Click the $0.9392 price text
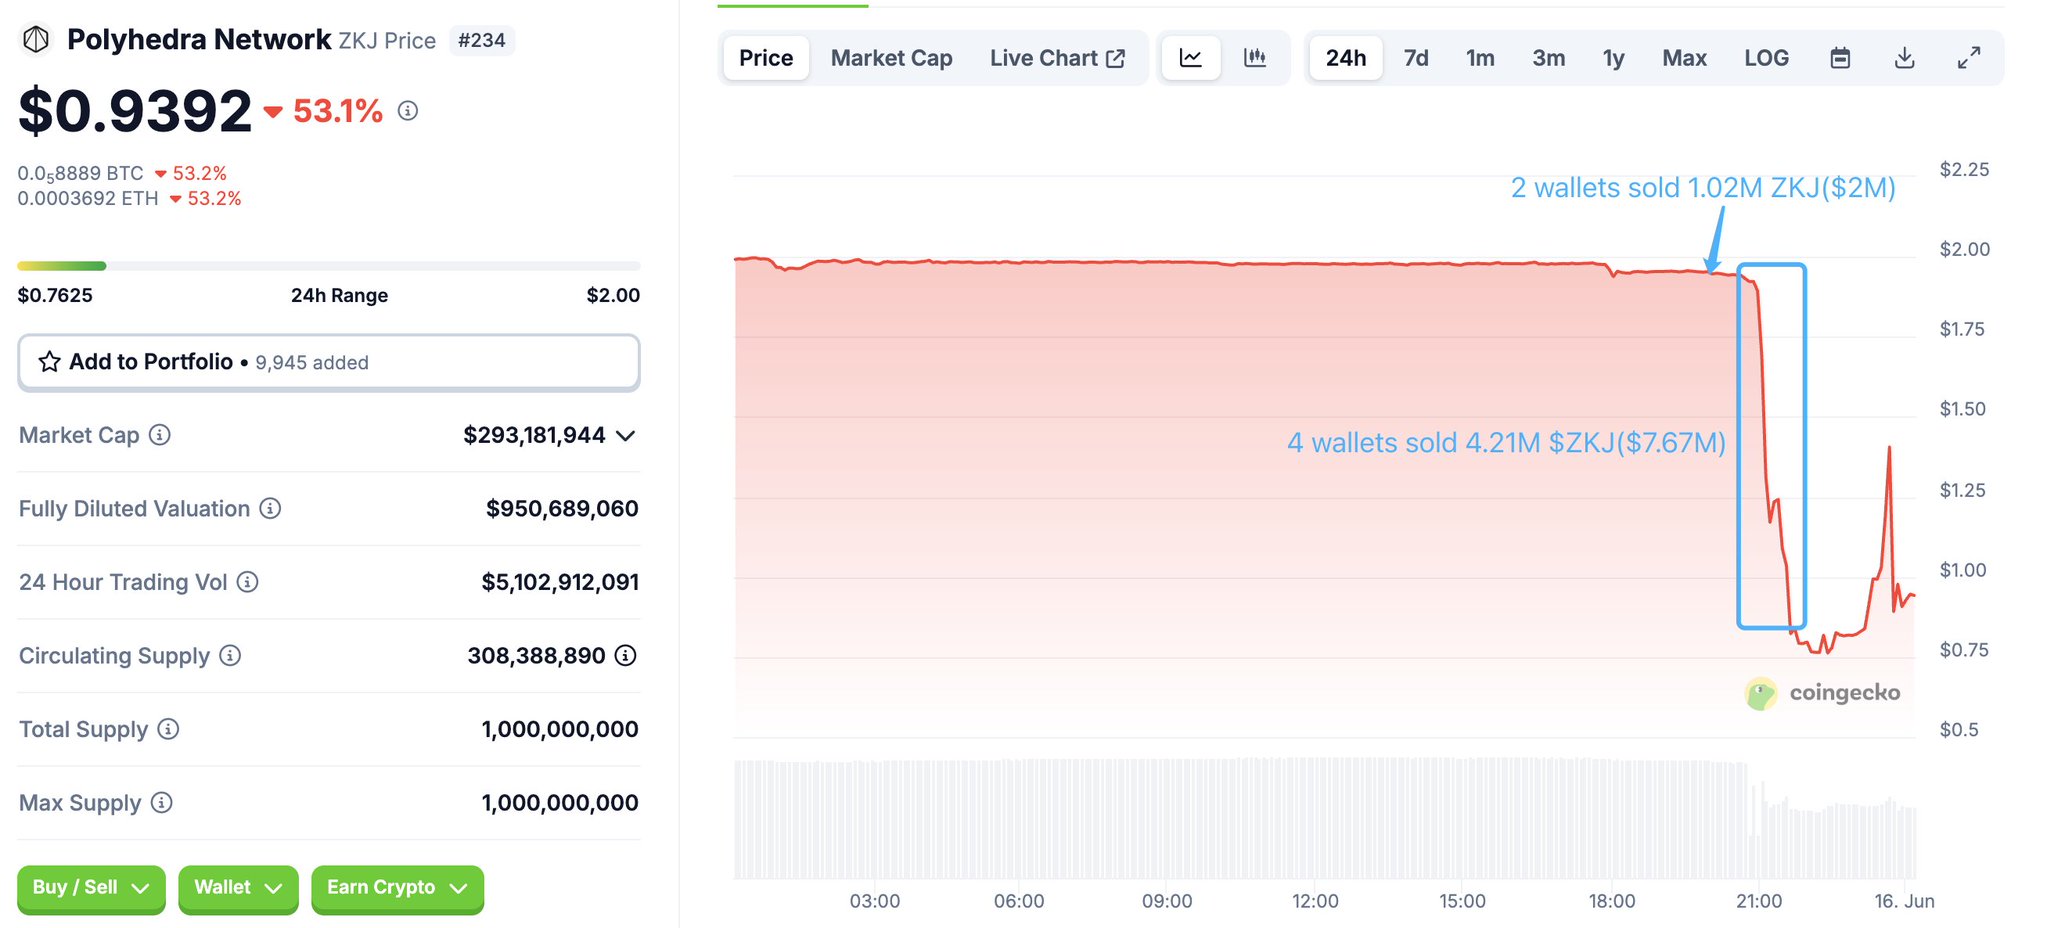2047x928 pixels. [135, 110]
